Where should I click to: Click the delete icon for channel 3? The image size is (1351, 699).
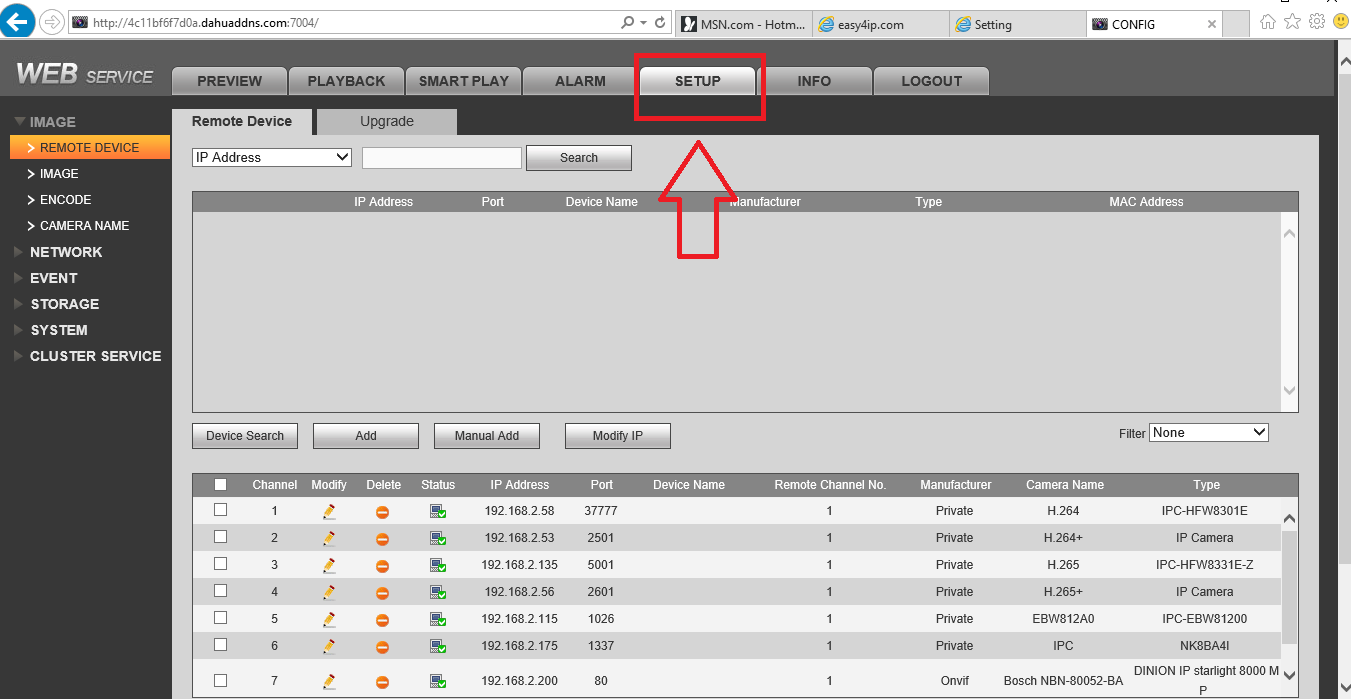[x=382, y=565]
